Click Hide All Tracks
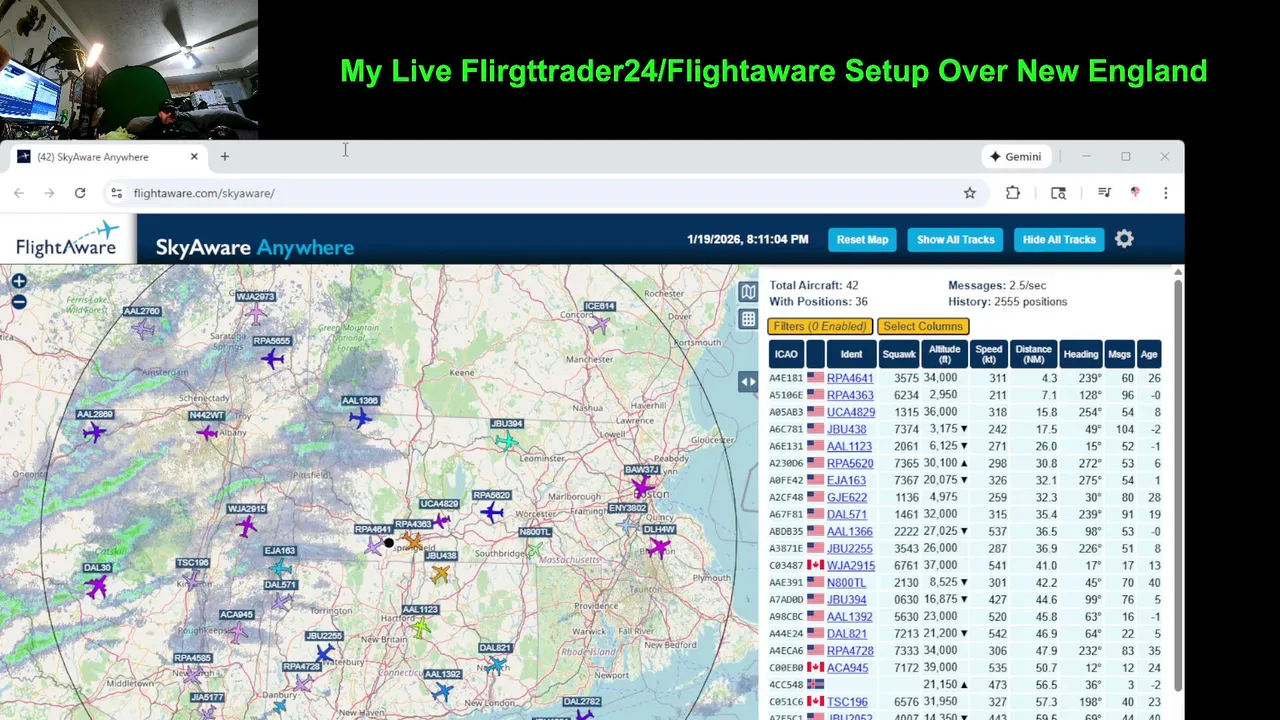Viewport: 1280px width, 720px height. [x=1059, y=239]
